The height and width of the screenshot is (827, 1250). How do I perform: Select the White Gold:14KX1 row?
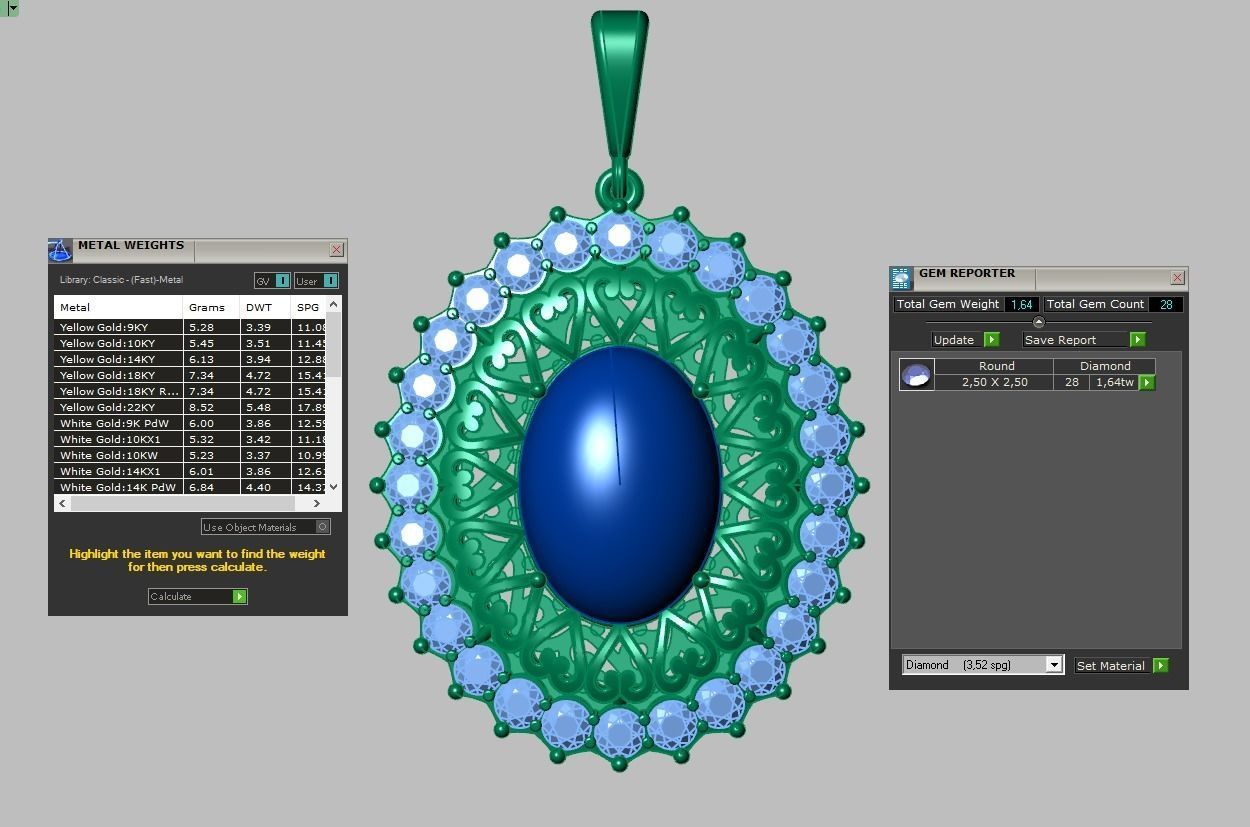(x=190, y=471)
